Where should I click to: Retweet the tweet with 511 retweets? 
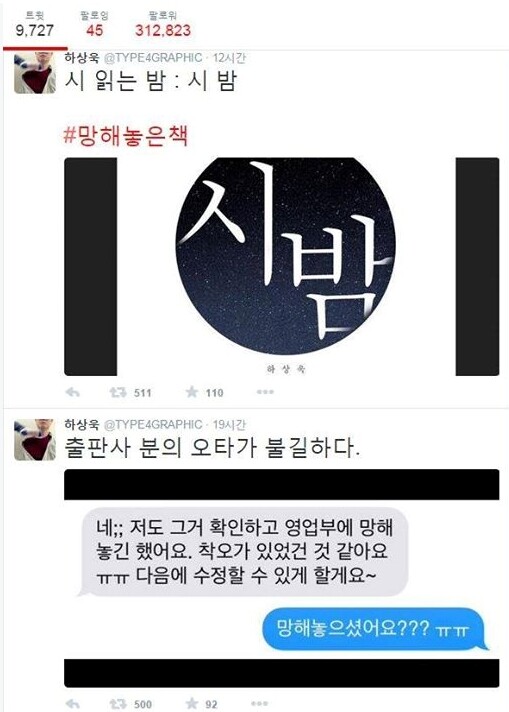click(118, 392)
